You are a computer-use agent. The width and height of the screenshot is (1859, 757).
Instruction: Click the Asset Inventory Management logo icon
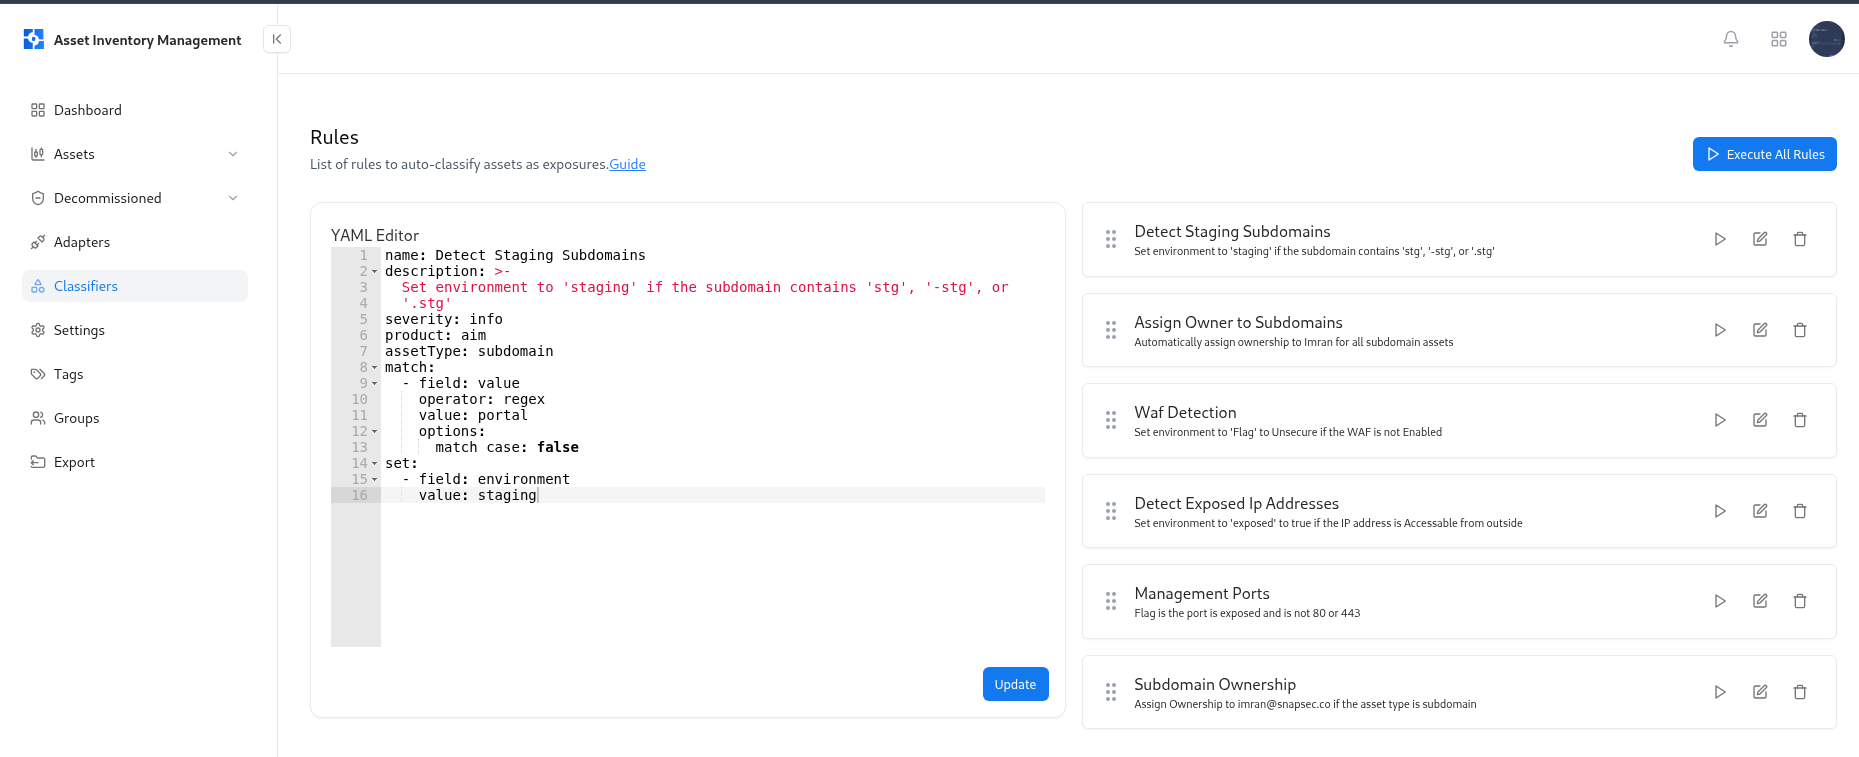[34, 39]
